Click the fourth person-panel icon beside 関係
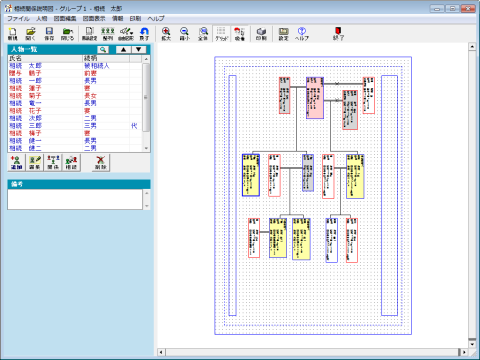Screen dimensions: 480x360 tap(71, 163)
